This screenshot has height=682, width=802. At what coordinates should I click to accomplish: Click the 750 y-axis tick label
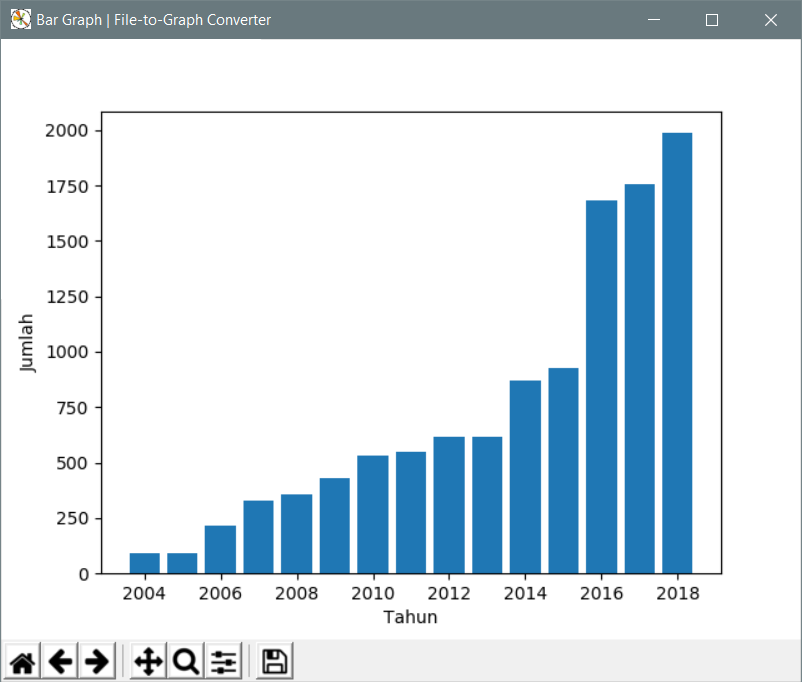[x=72, y=408]
